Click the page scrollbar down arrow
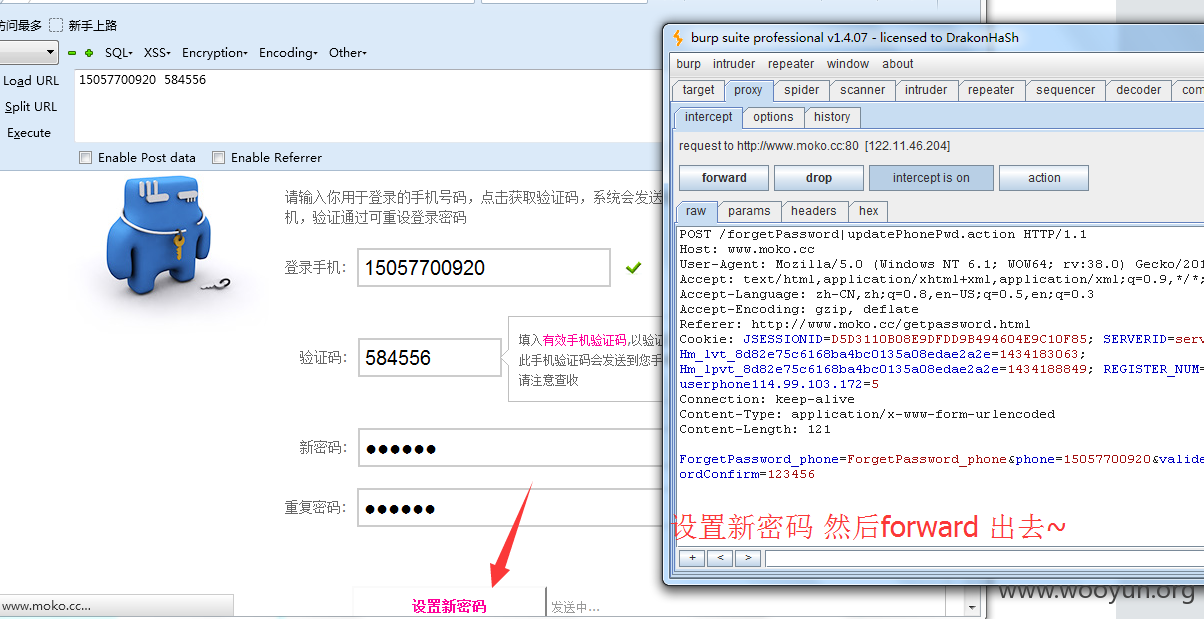1204x619 pixels. click(x=972, y=607)
